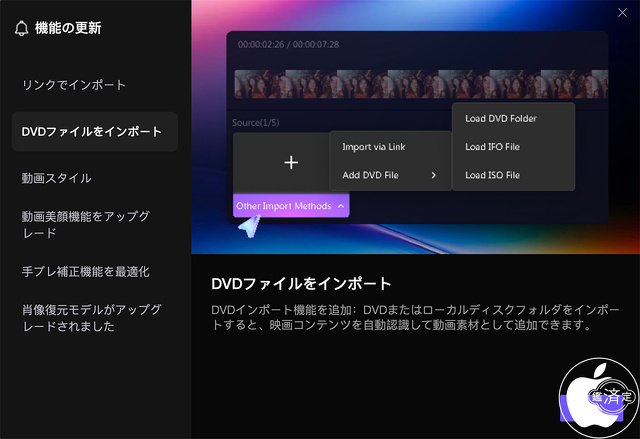Click the plus icon to add source
The height and width of the screenshot is (439, 640).
291,162
